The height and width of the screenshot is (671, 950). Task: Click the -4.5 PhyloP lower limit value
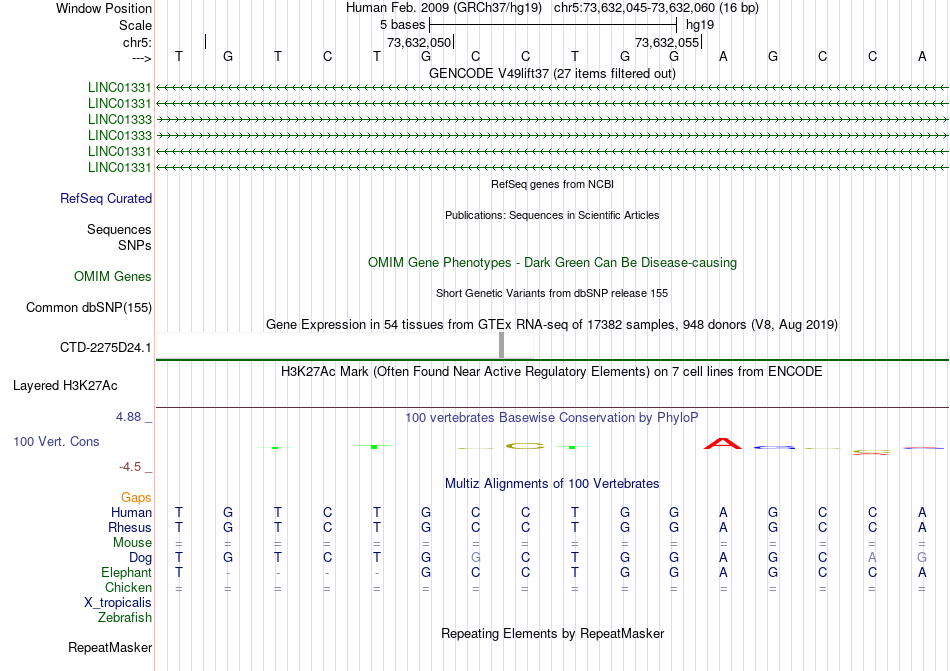point(130,466)
